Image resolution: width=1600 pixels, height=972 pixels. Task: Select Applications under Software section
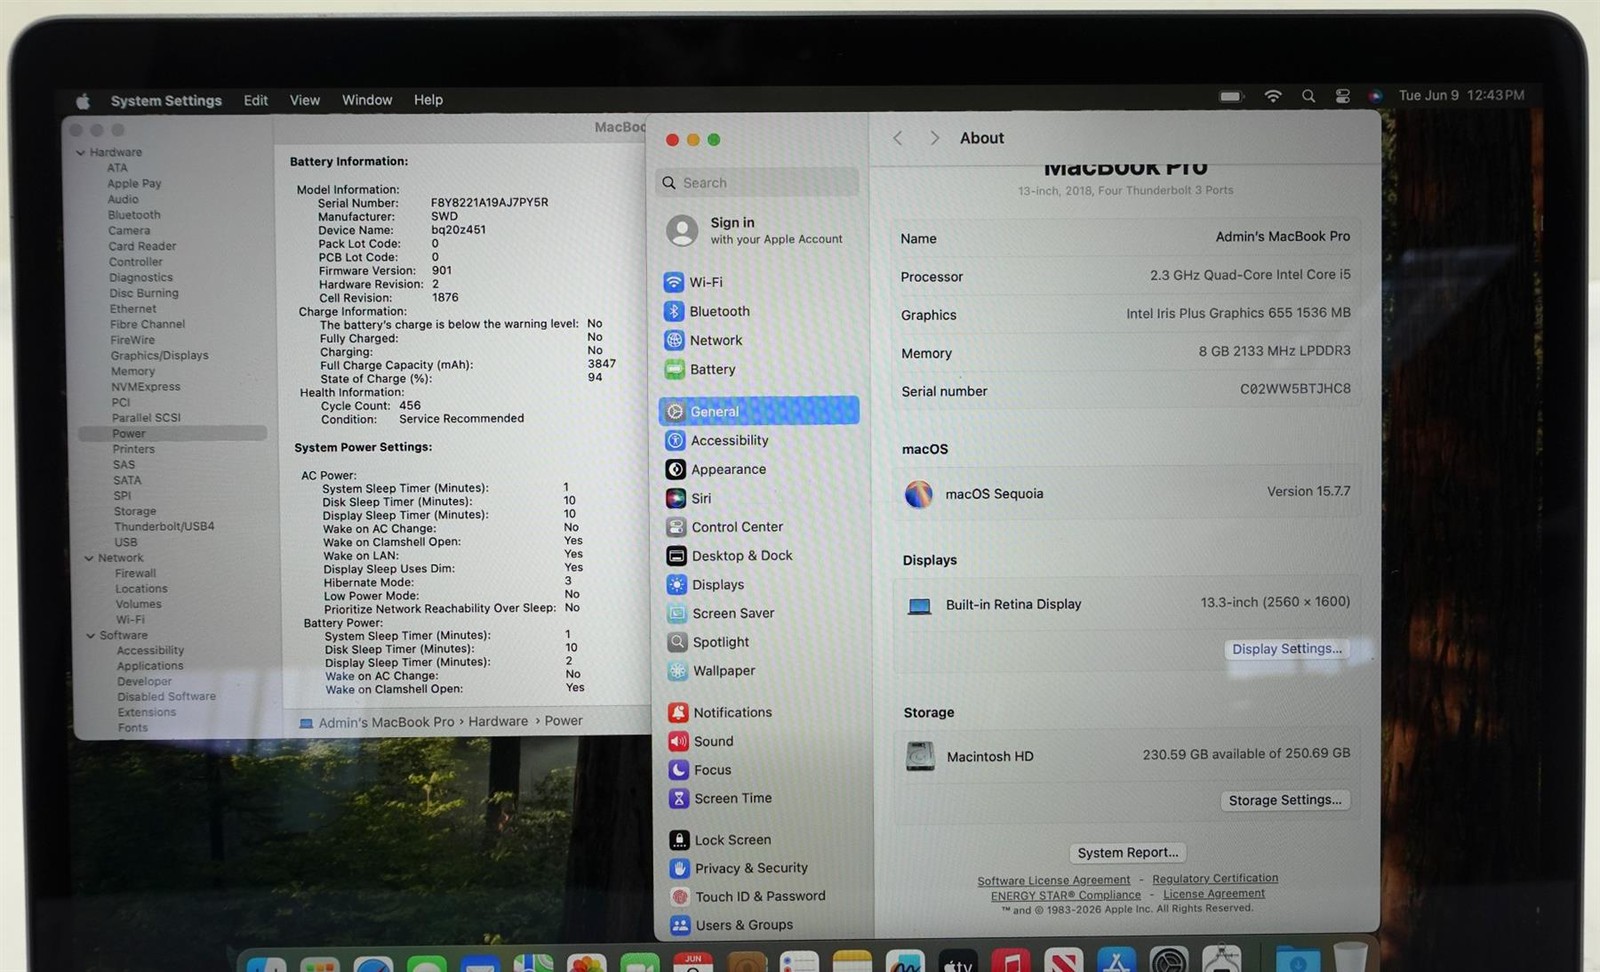[x=150, y=666]
